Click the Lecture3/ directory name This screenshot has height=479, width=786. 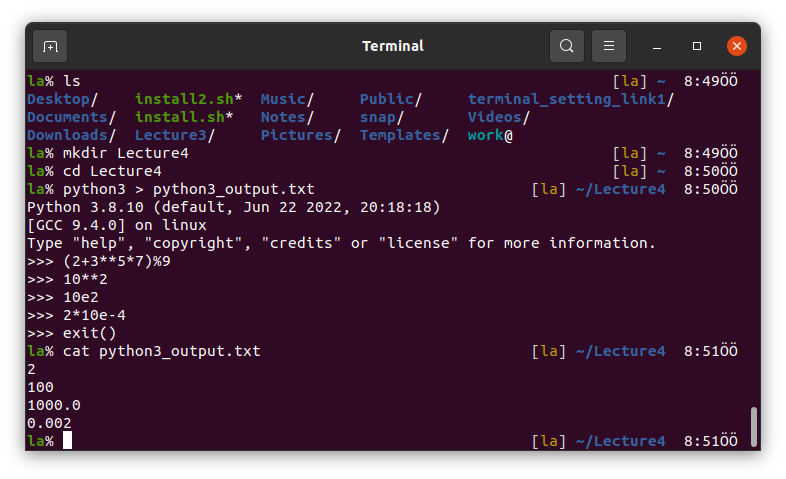pos(174,135)
